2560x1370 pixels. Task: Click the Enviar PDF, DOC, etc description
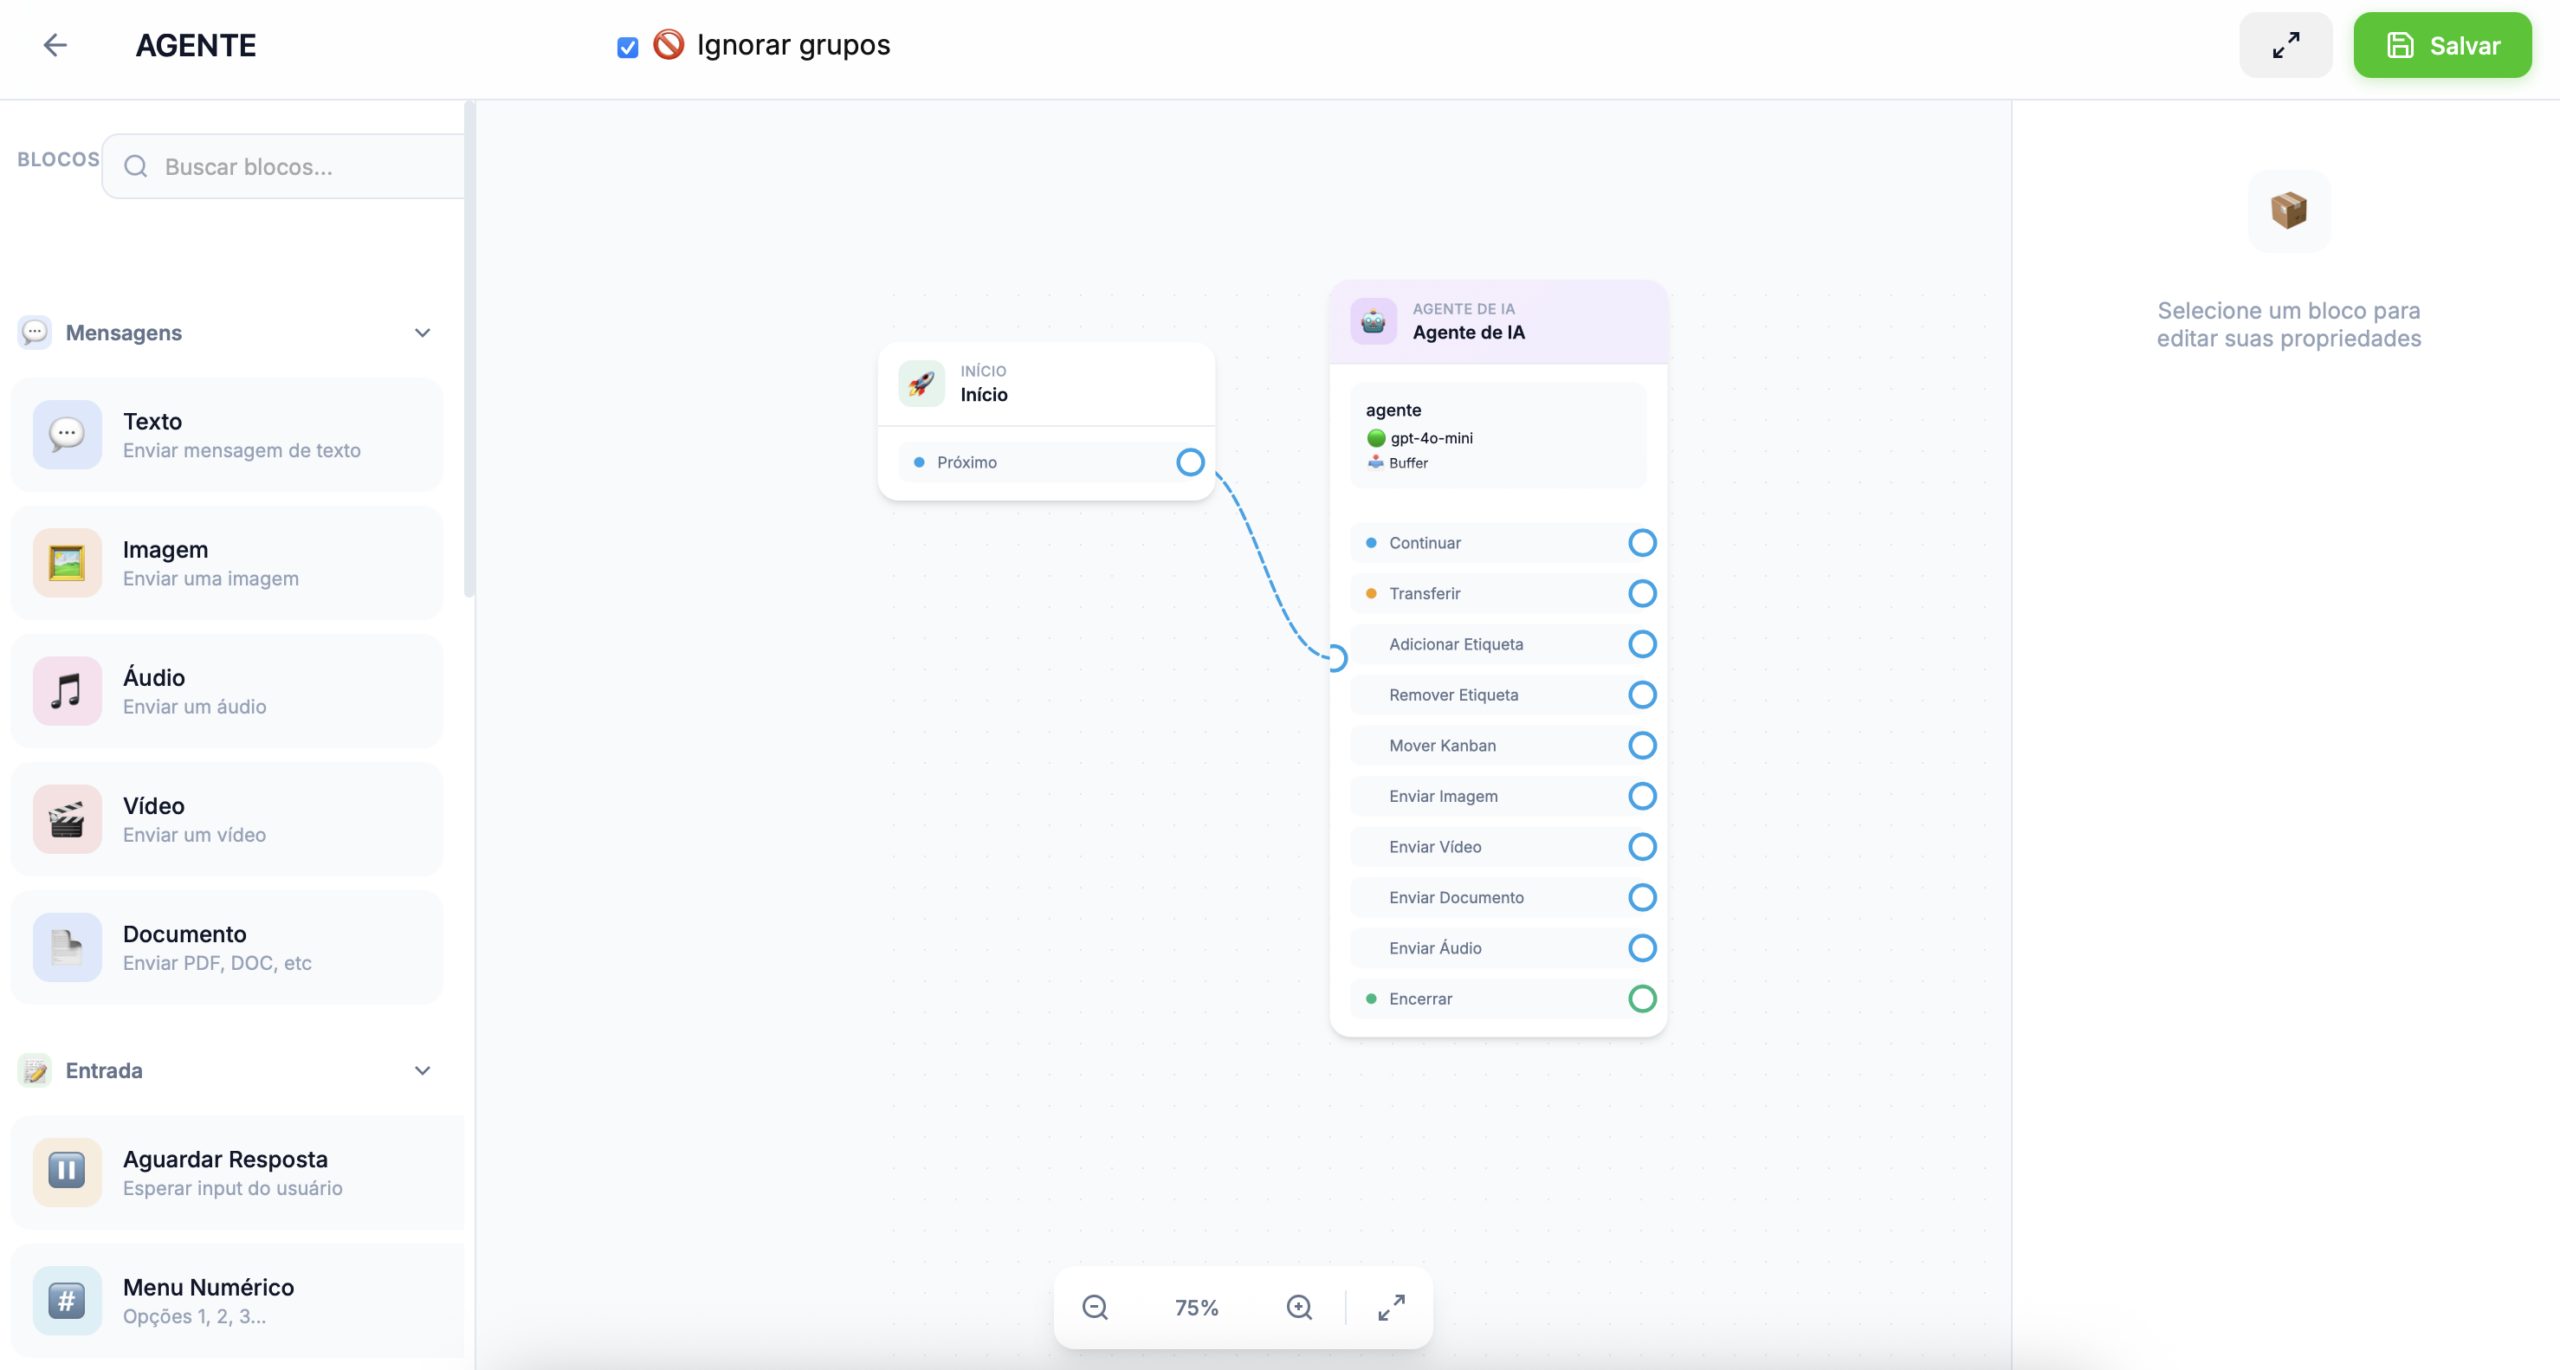(217, 963)
